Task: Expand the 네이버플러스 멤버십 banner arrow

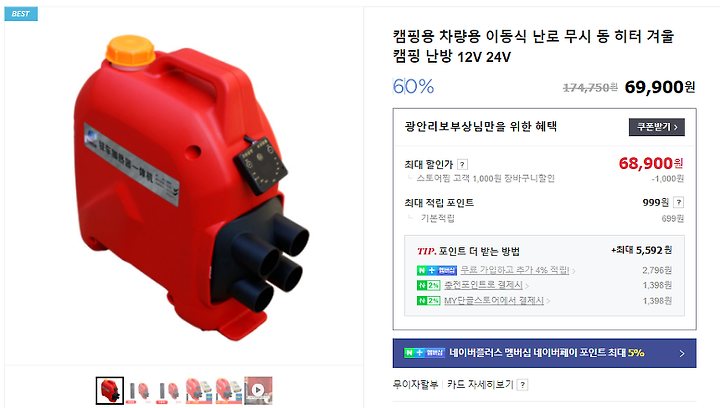Action: [x=682, y=353]
